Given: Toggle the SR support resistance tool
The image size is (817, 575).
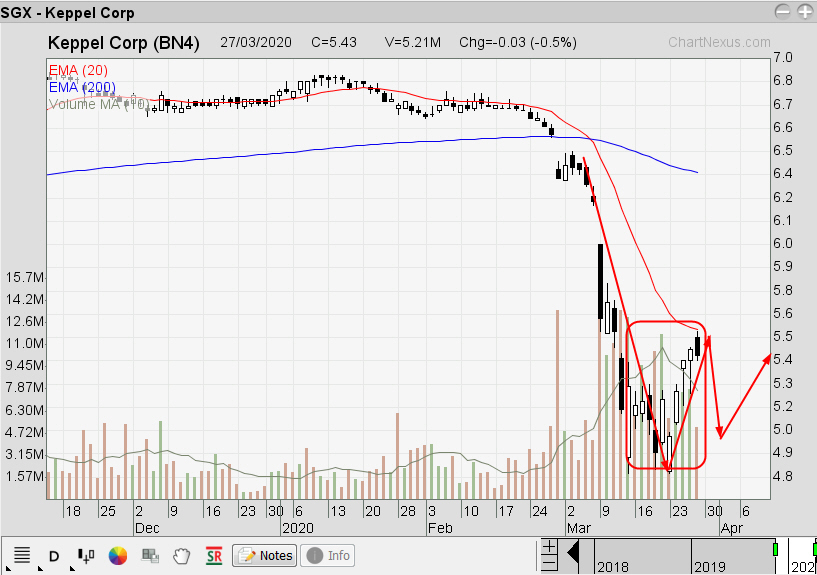Looking at the screenshot, I should (214, 556).
